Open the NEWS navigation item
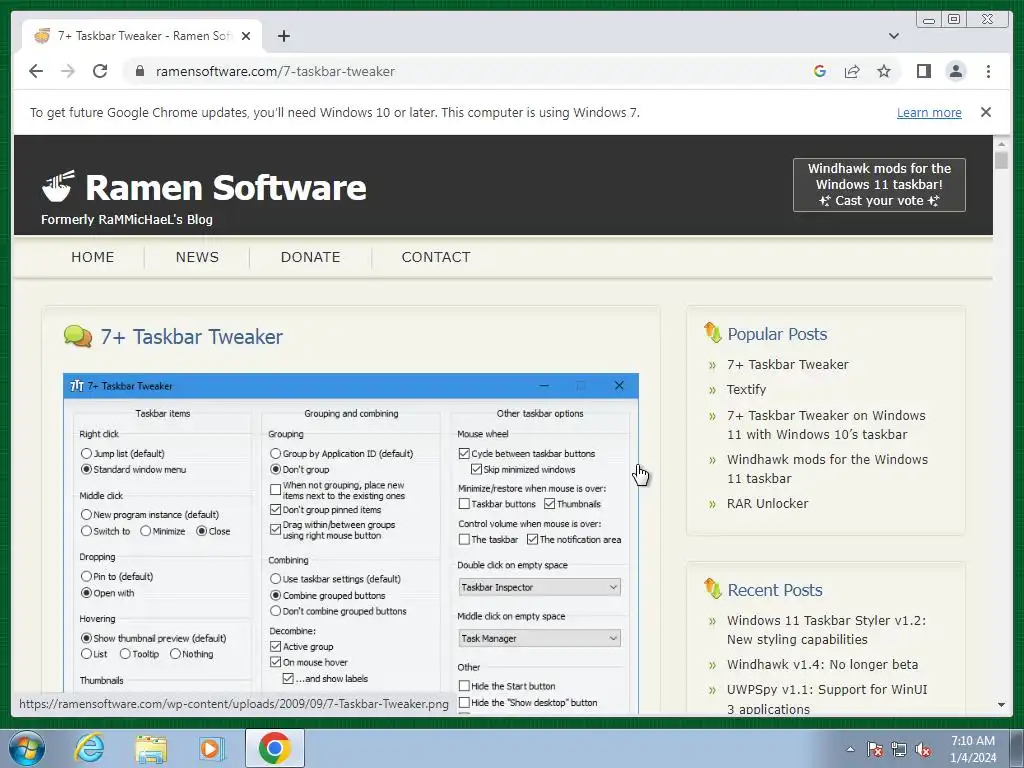Image resolution: width=1024 pixels, height=768 pixels. (197, 257)
